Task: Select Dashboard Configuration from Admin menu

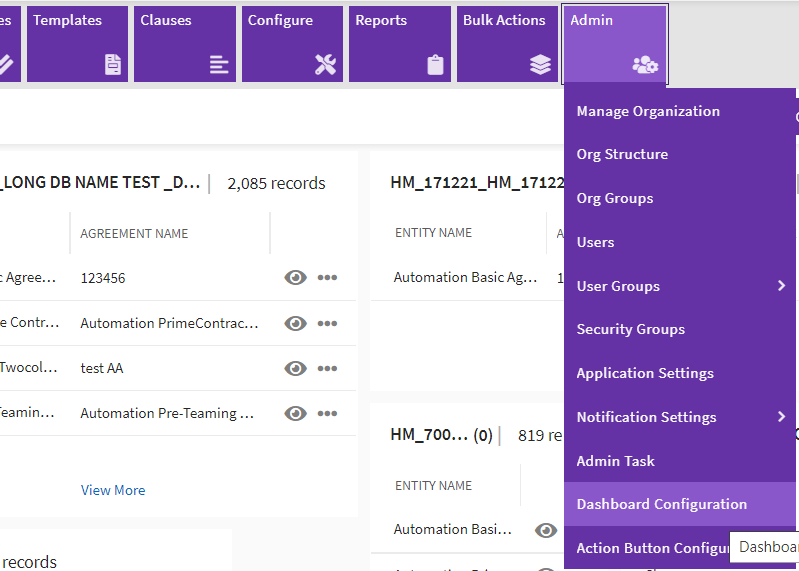Action: click(661, 504)
